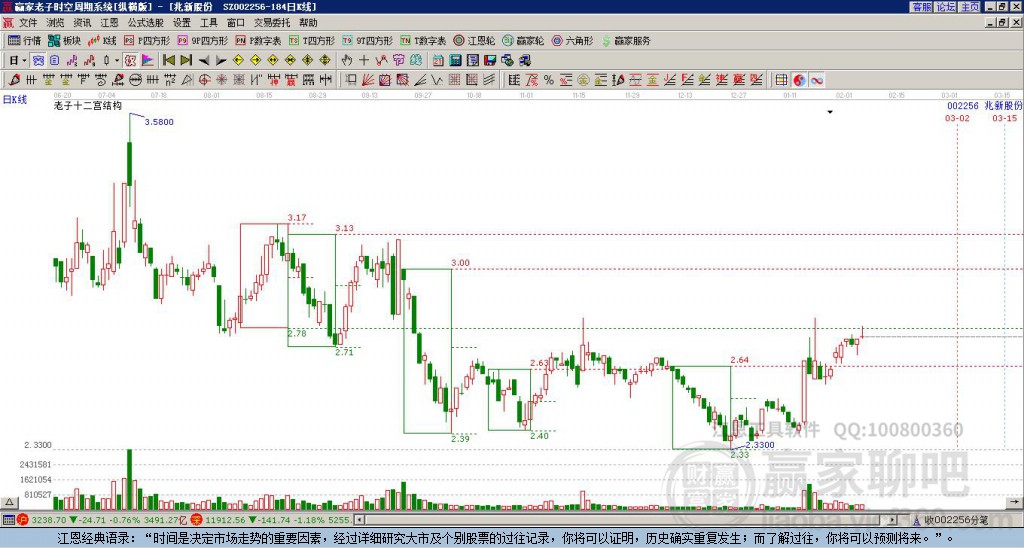Image resolution: width=1024 pixels, height=548 pixels.
Task: Select the red pen drawing tool
Action: (14, 80)
